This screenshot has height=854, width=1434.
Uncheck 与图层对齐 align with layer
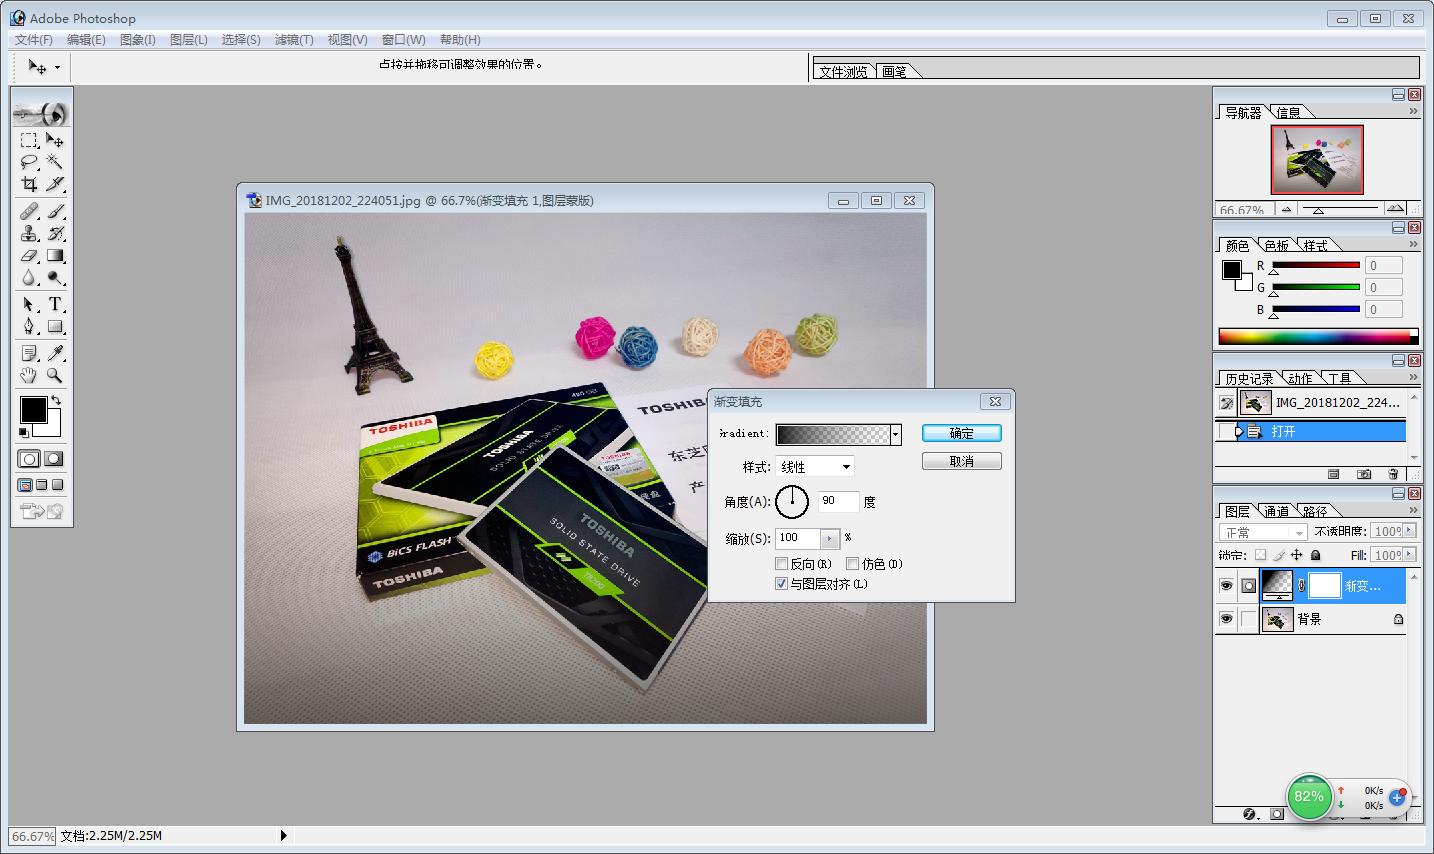point(782,584)
